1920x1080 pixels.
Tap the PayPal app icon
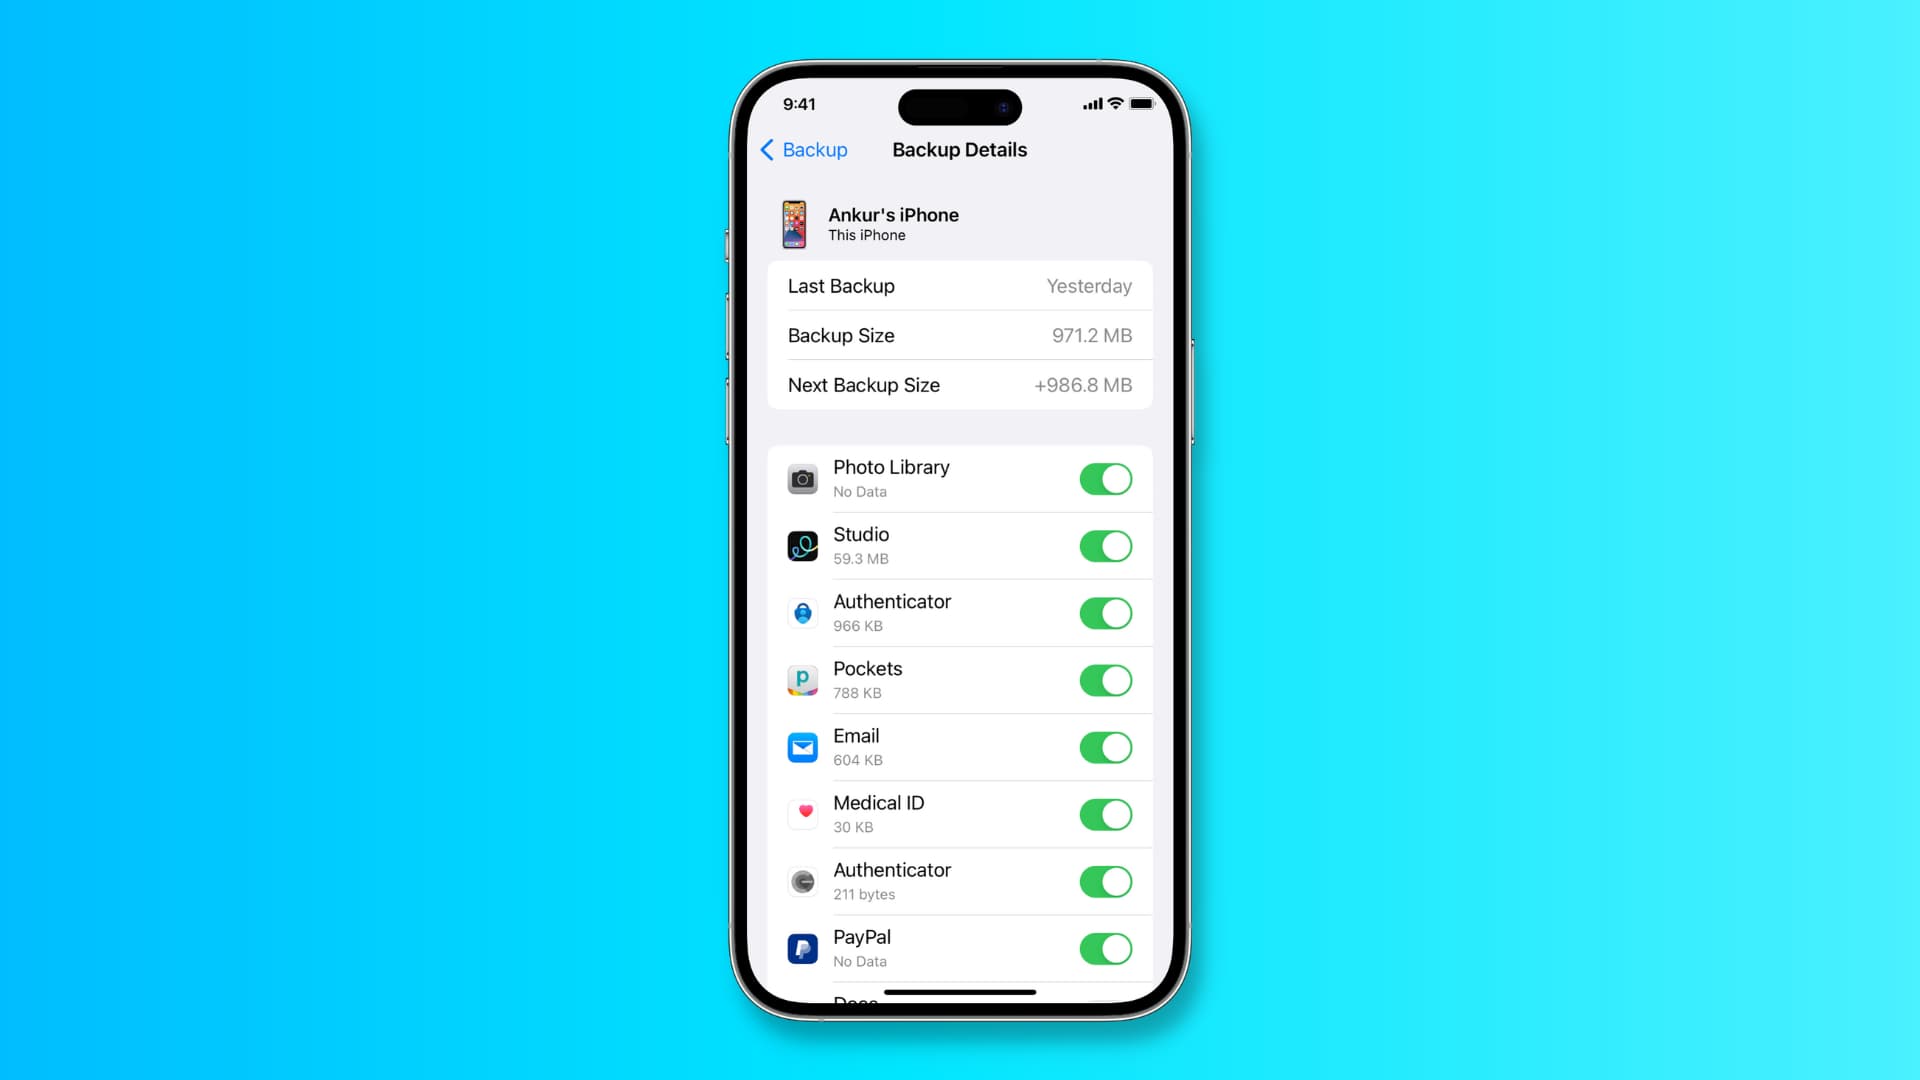(x=802, y=947)
